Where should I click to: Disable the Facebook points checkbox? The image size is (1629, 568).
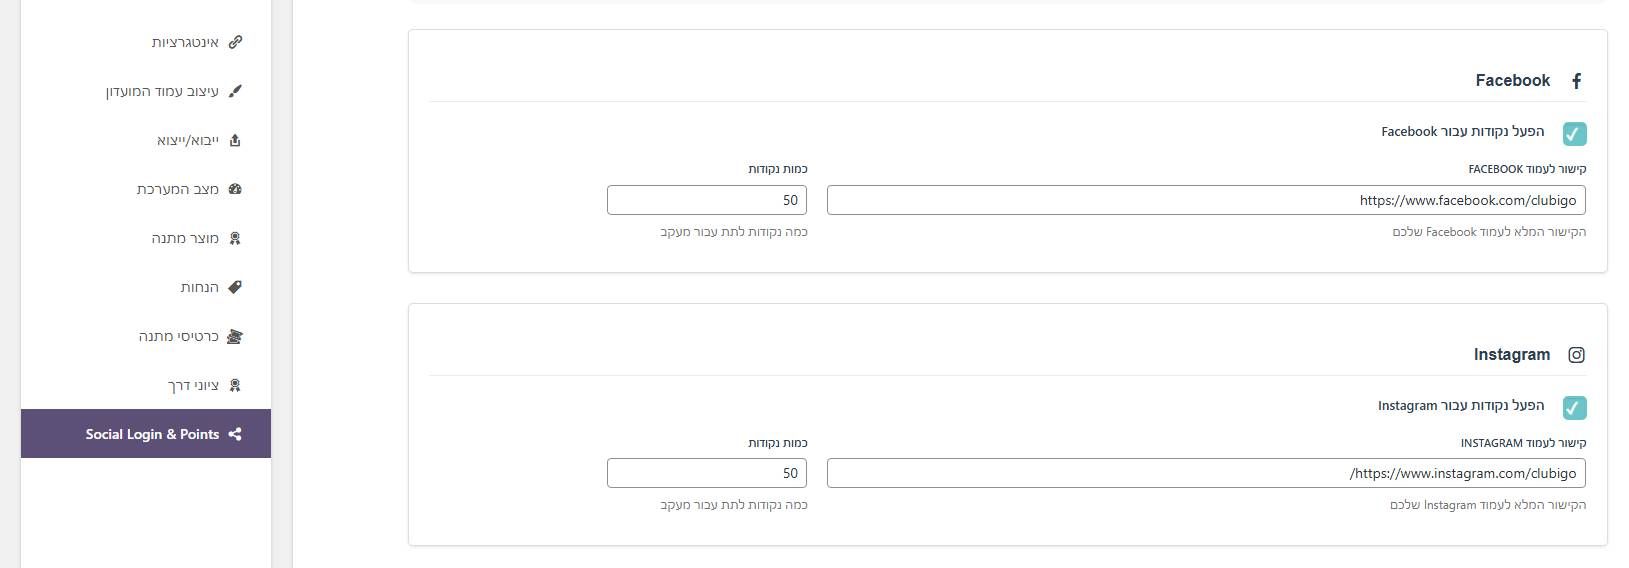click(x=1574, y=133)
